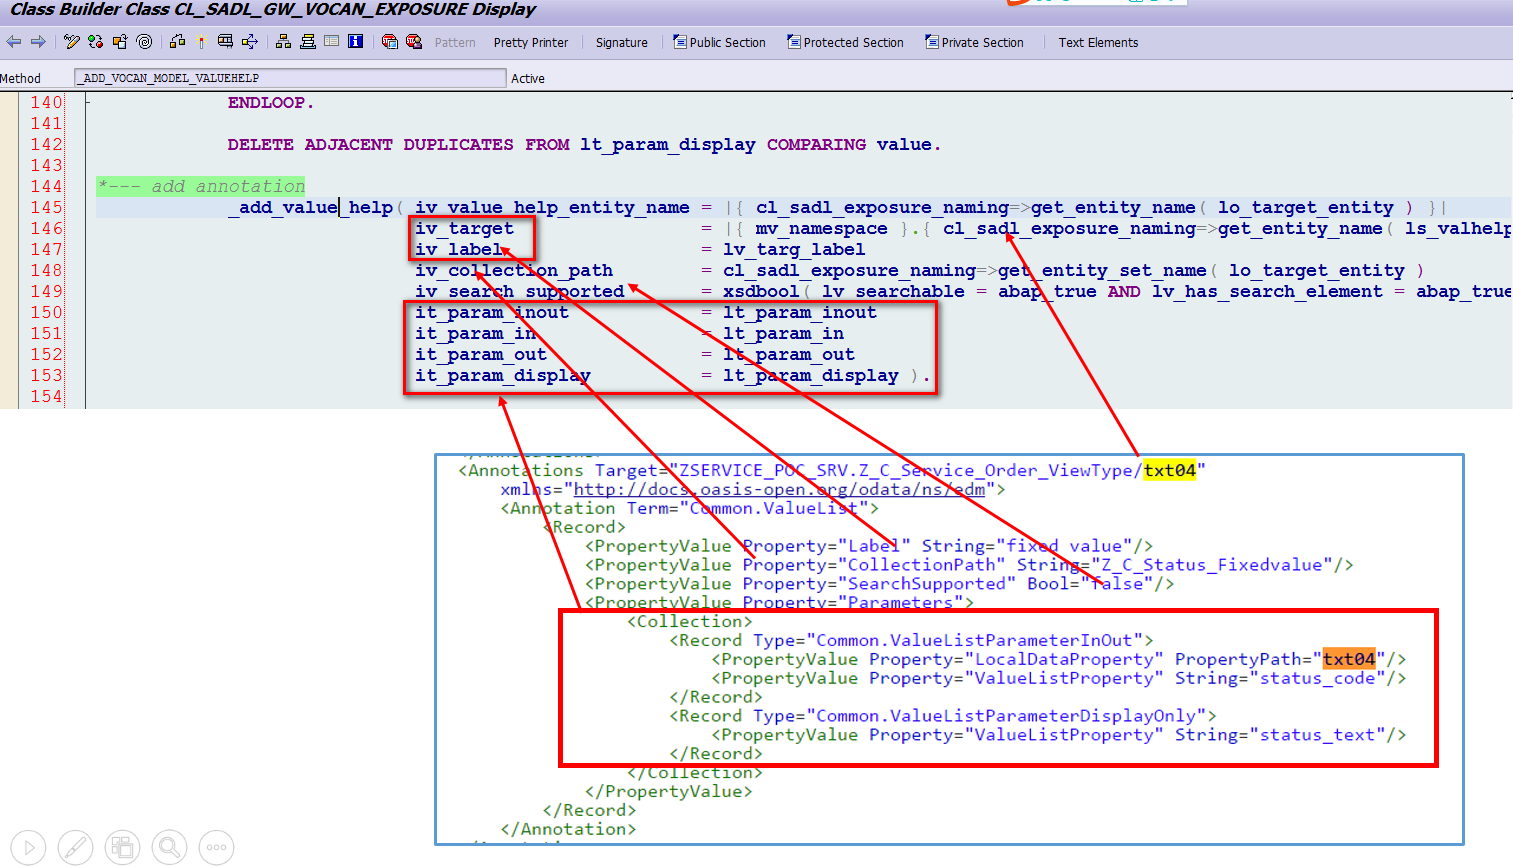Navigate forward using the green right arrow
The height and width of the screenshot is (867, 1513).
click(x=39, y=42)
